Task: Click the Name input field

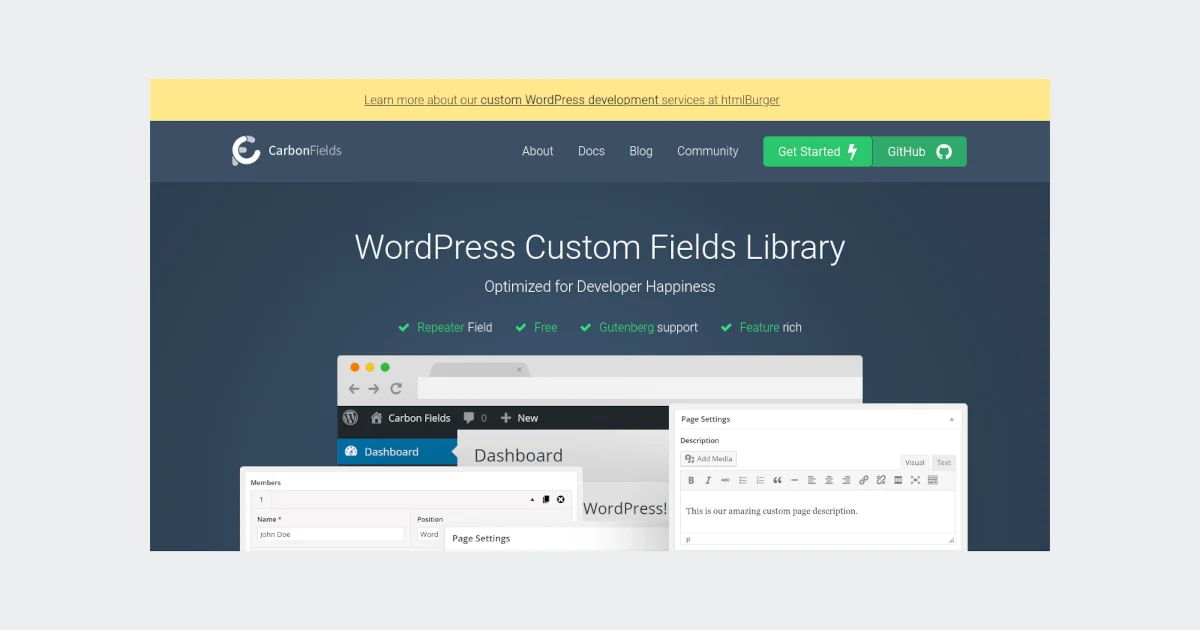Action: [x=330, y=534]
